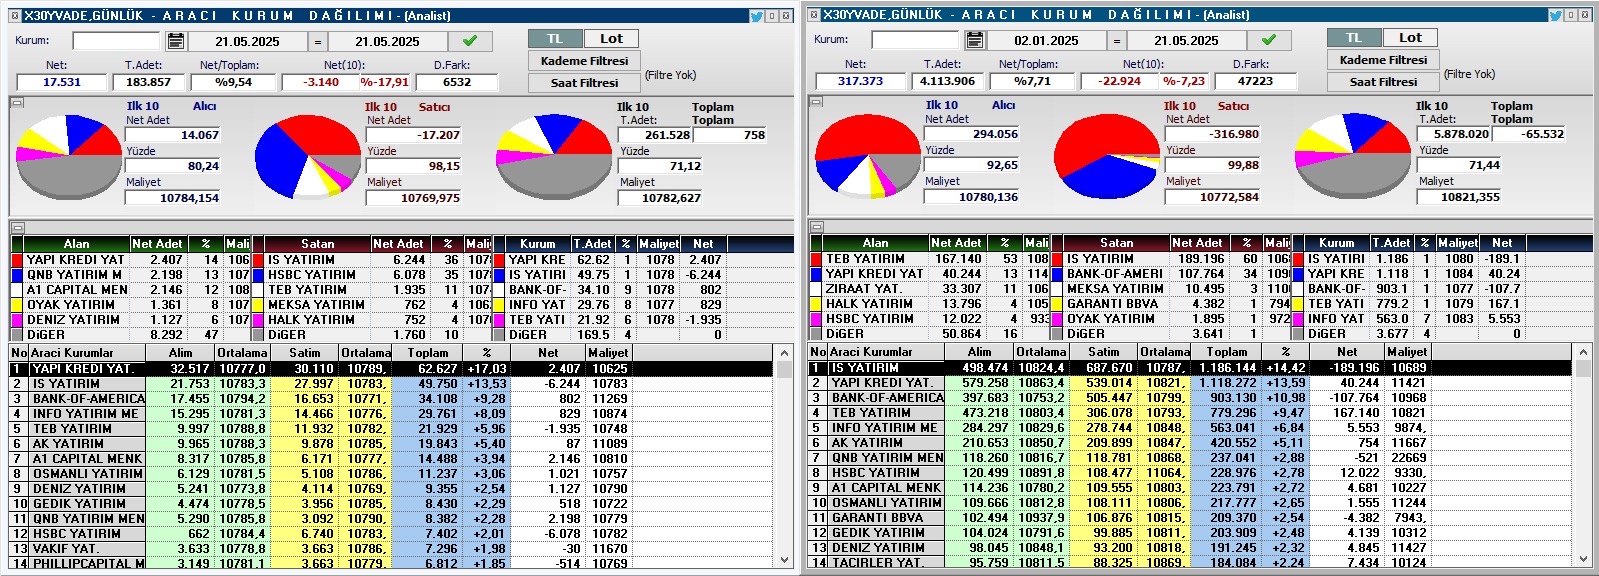Sort by Satim column in window starting 02.01.2025
The image size is (1599, 576).
click(x=1104, y=352)
